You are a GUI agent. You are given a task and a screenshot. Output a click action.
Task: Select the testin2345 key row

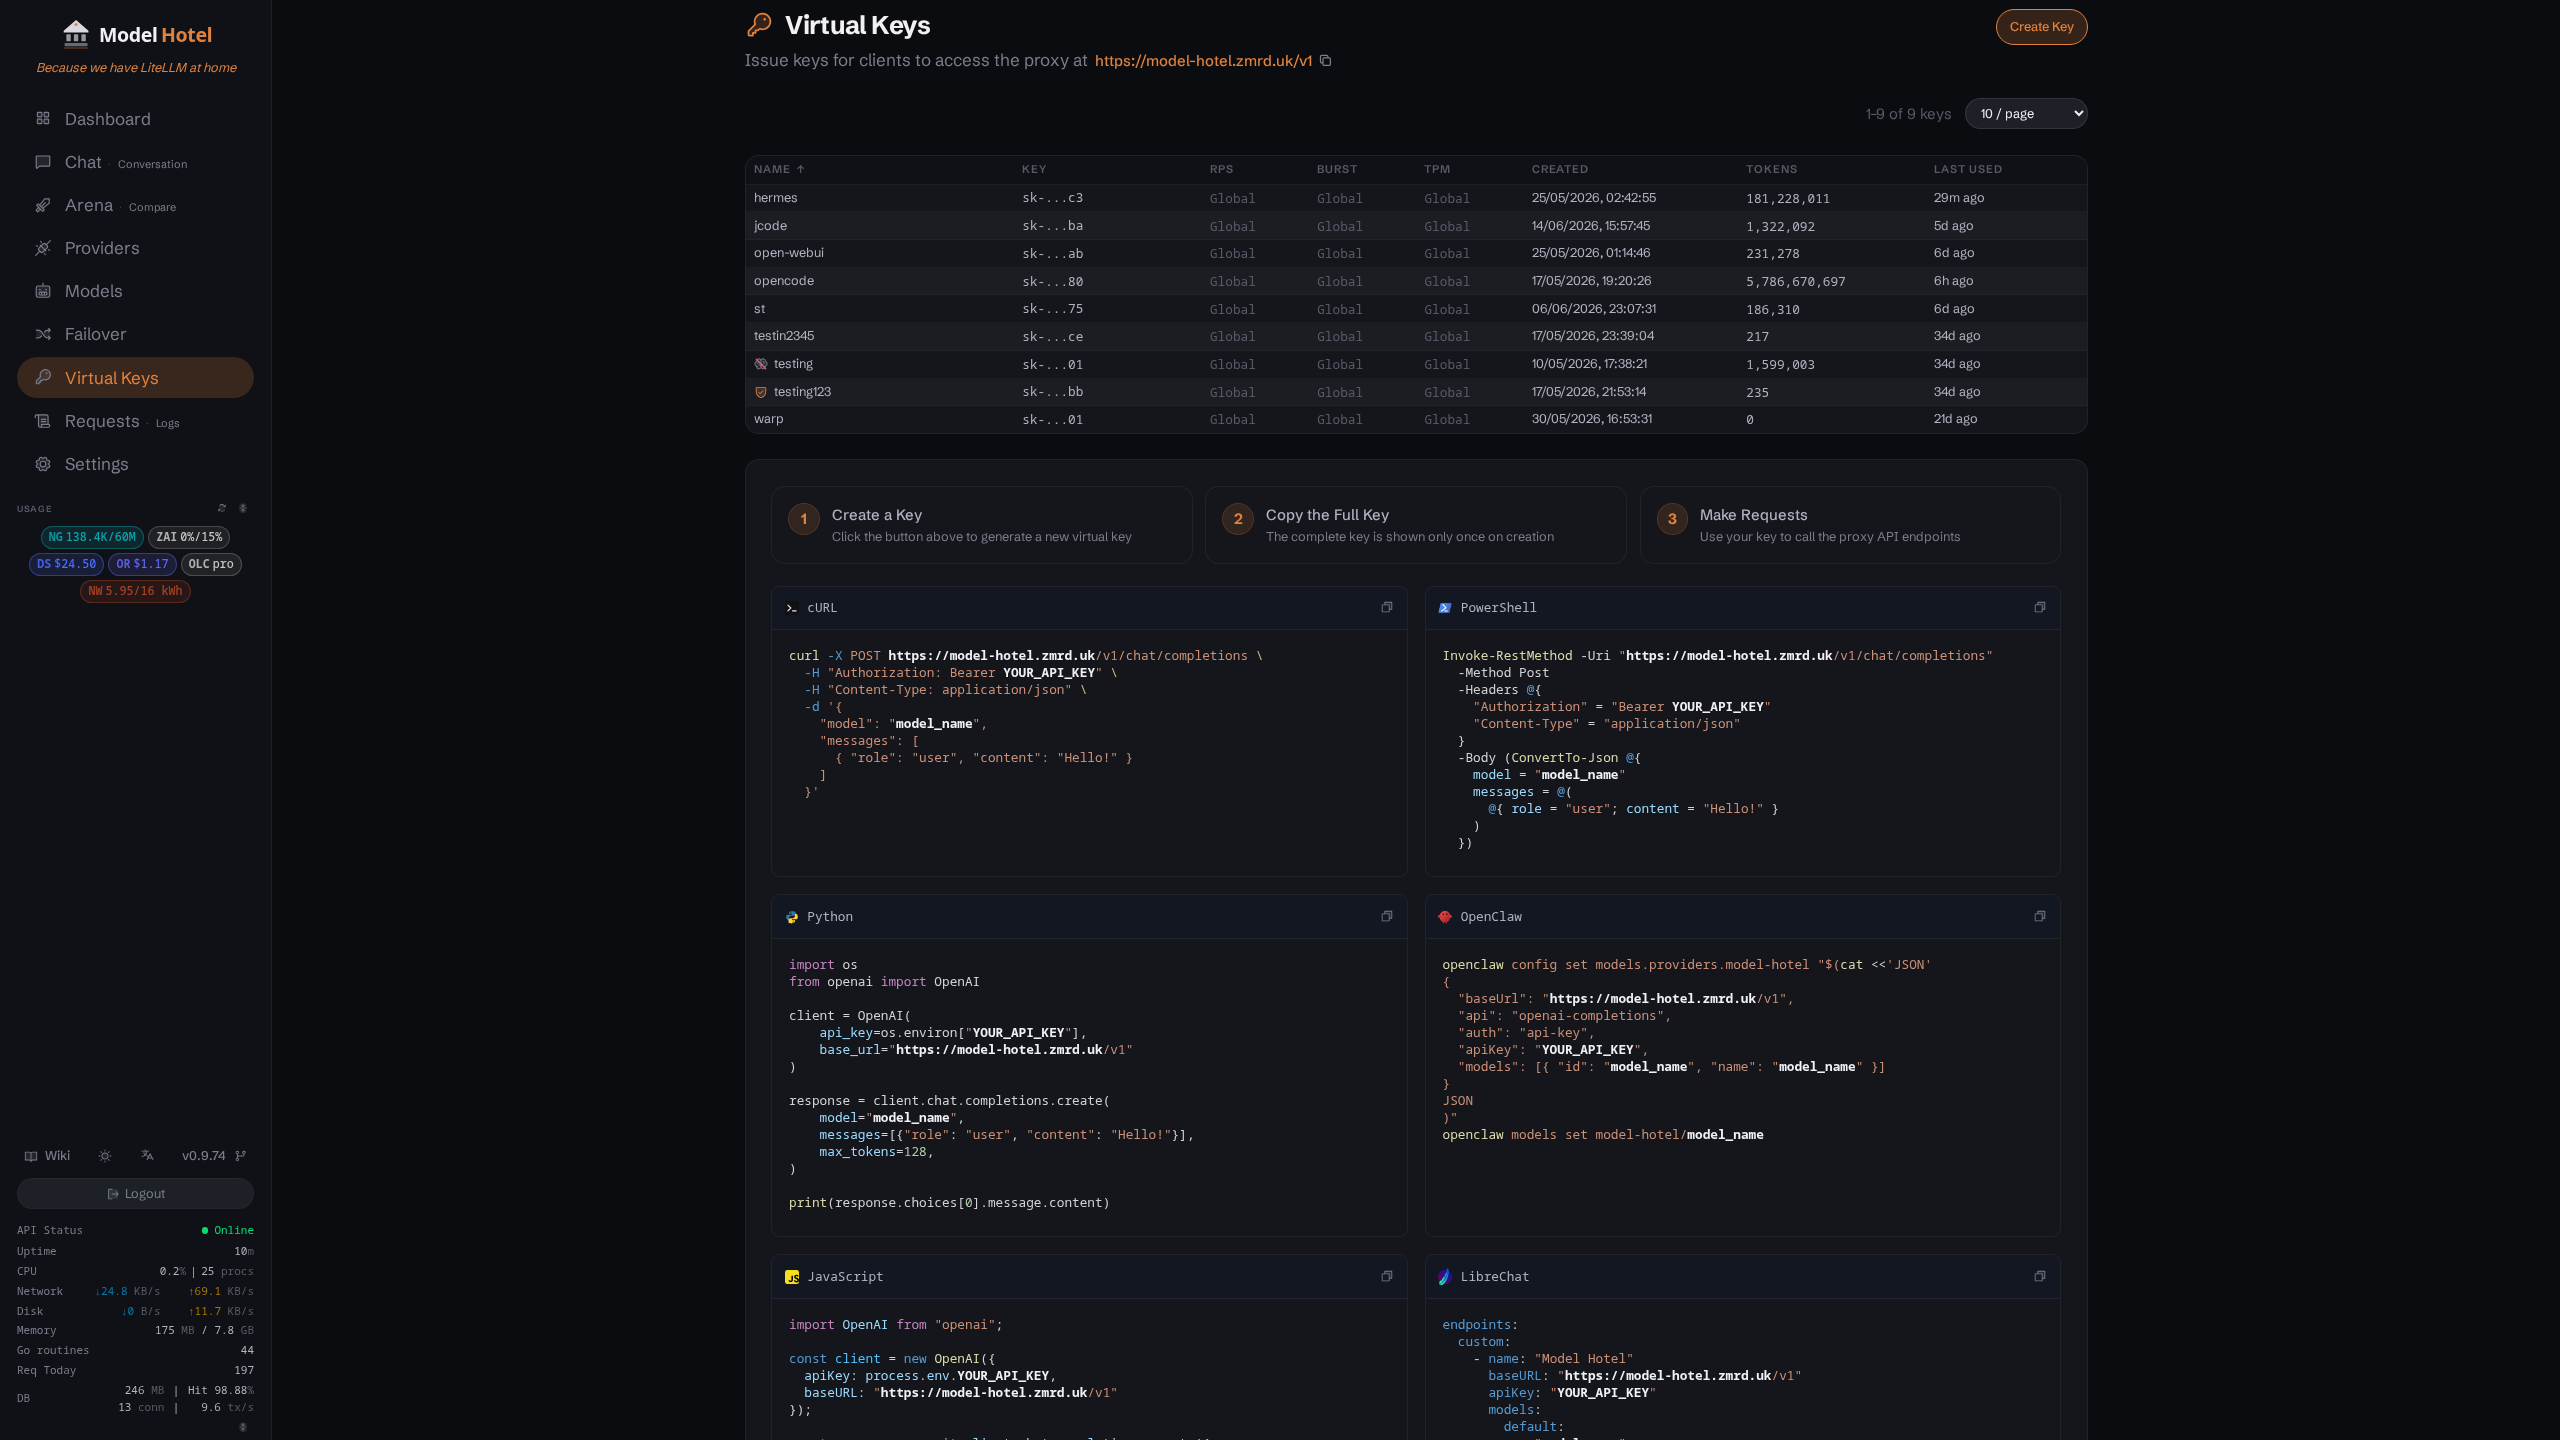(1416, 336)
